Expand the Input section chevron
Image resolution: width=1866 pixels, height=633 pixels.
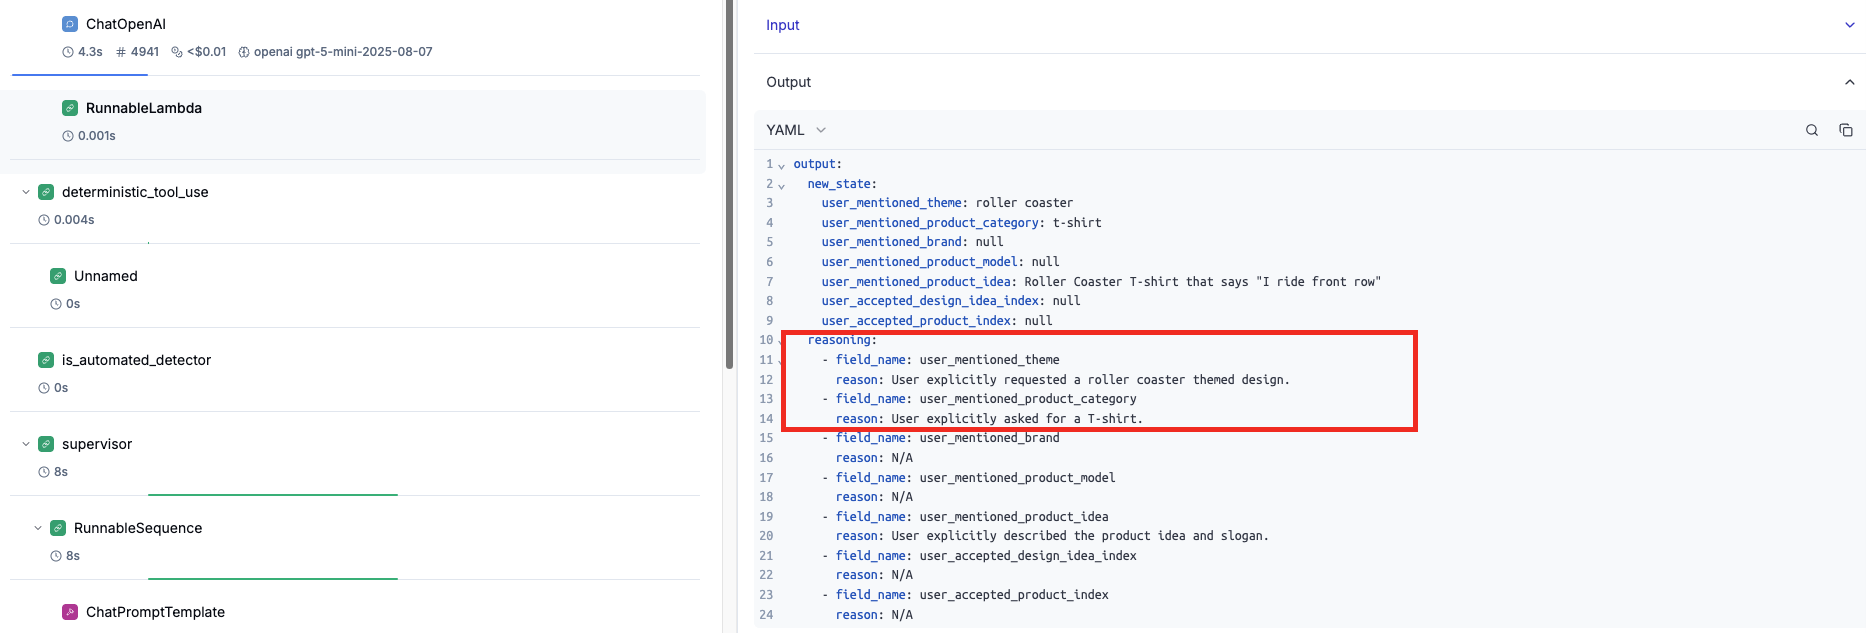pyautogui.click(x=1849, y=25)
